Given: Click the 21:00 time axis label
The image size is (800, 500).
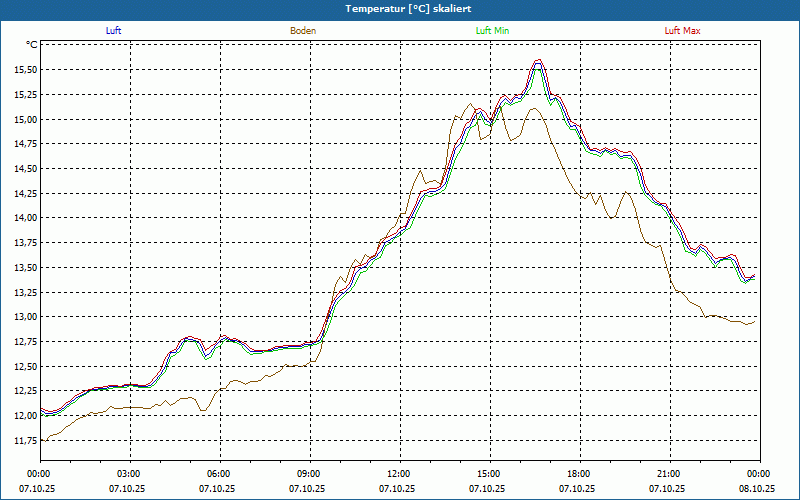Looking at the screenshot, I should [669, 474].
